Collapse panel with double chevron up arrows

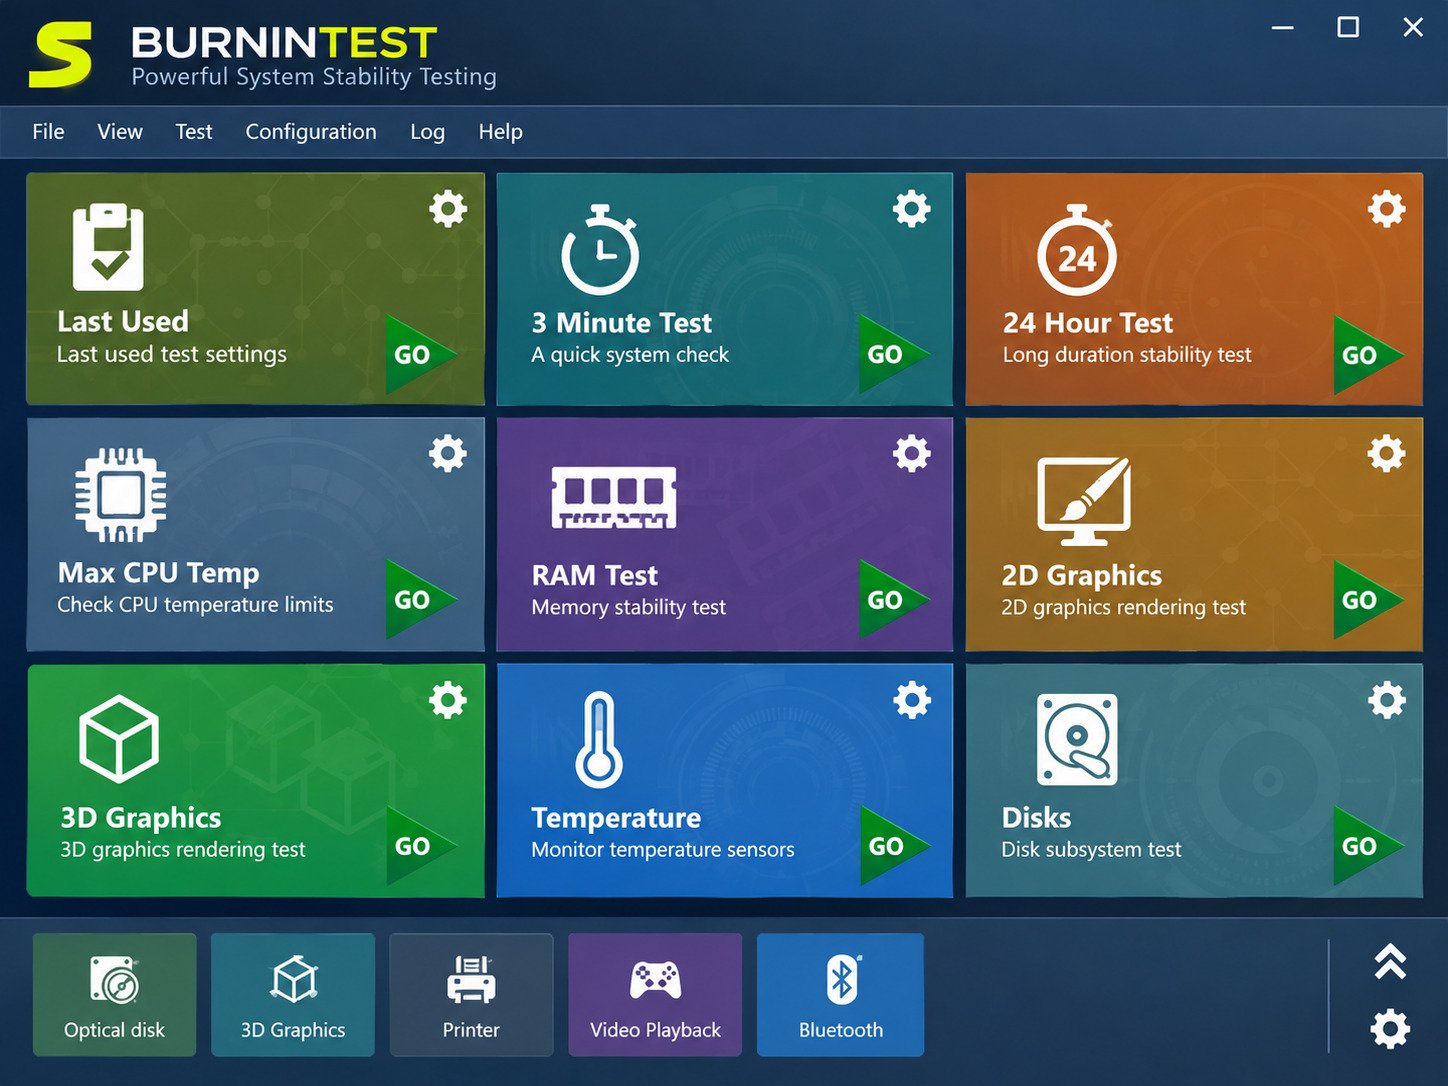click(x=1390, y=961)
